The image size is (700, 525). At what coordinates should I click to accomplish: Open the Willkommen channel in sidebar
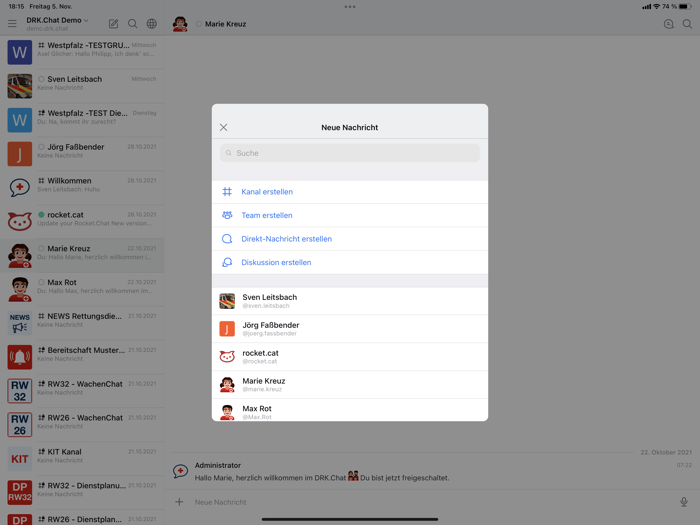click(82, 188)
